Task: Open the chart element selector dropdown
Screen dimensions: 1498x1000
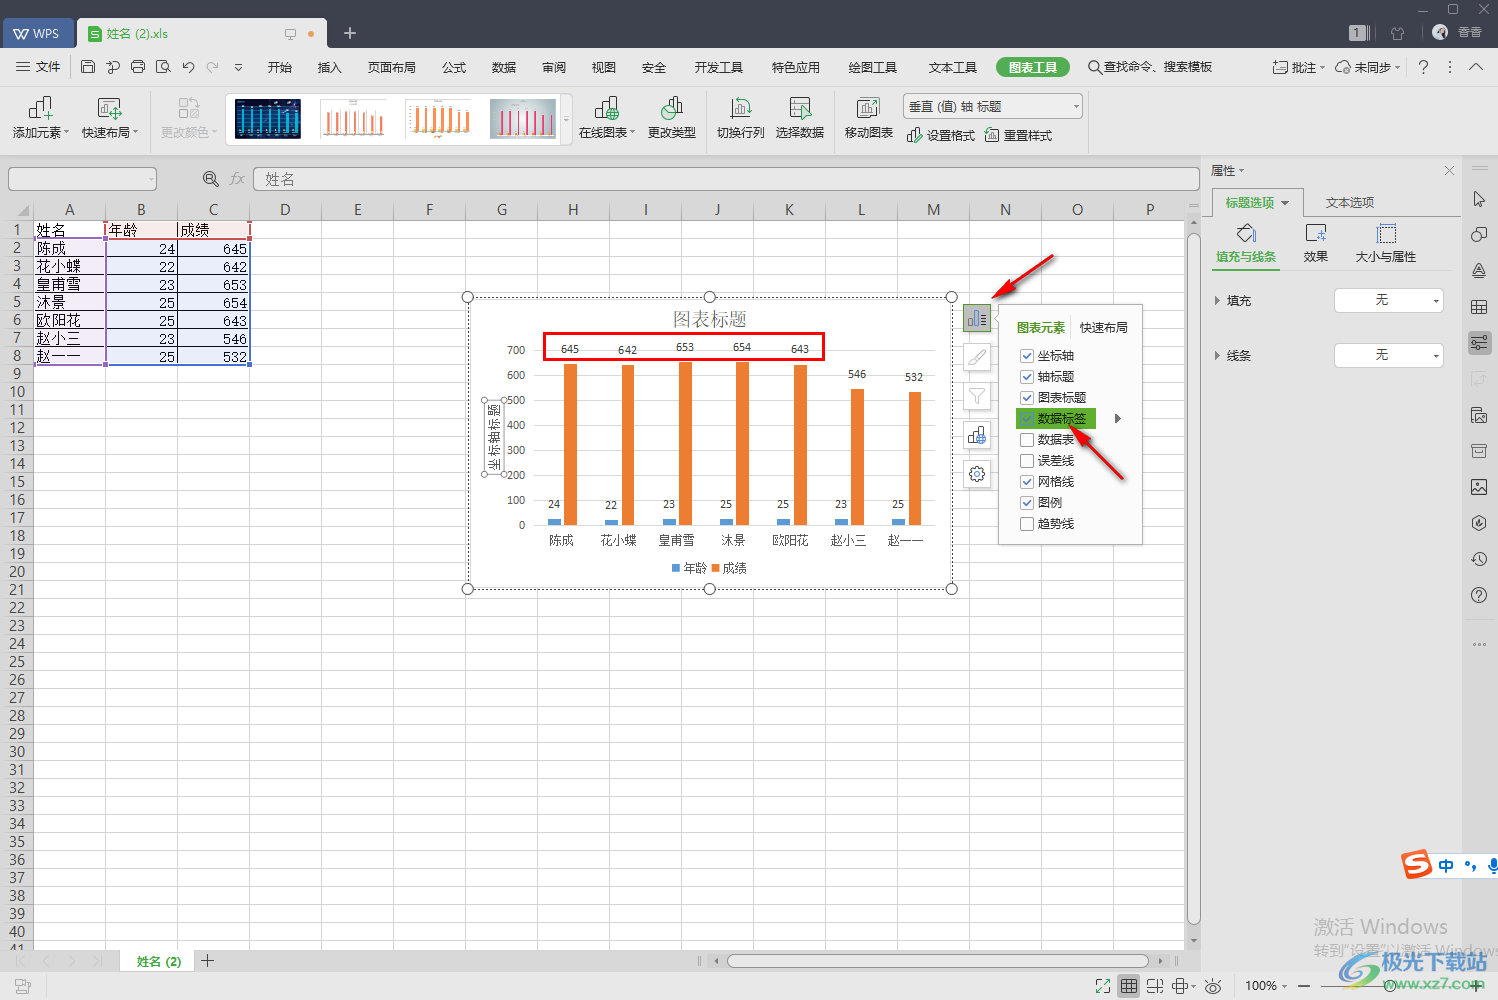Action: (x=993, y=106)
